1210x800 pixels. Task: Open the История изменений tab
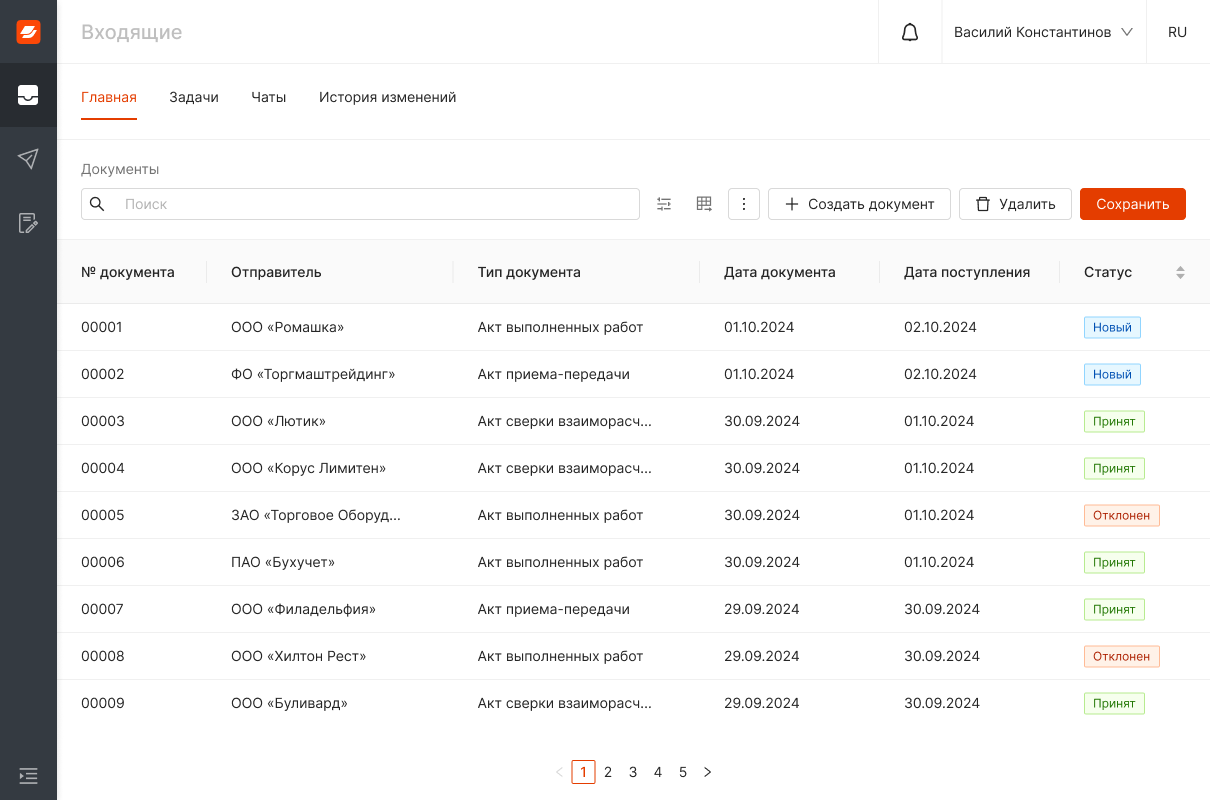[x=388, y=97]
